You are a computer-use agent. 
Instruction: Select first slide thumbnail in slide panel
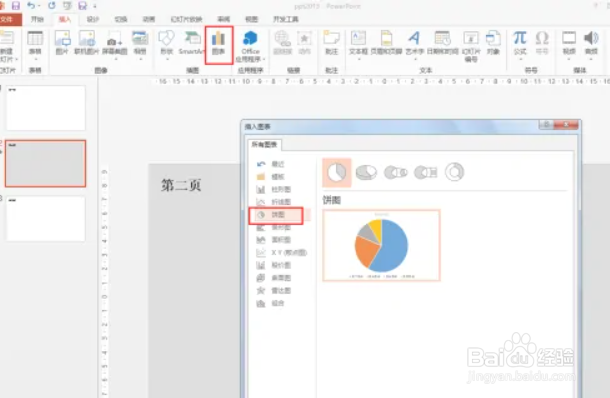46,108
